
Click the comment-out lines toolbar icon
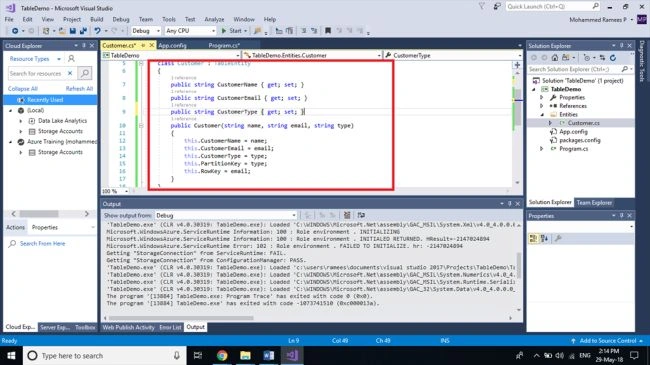coord(303,31)
